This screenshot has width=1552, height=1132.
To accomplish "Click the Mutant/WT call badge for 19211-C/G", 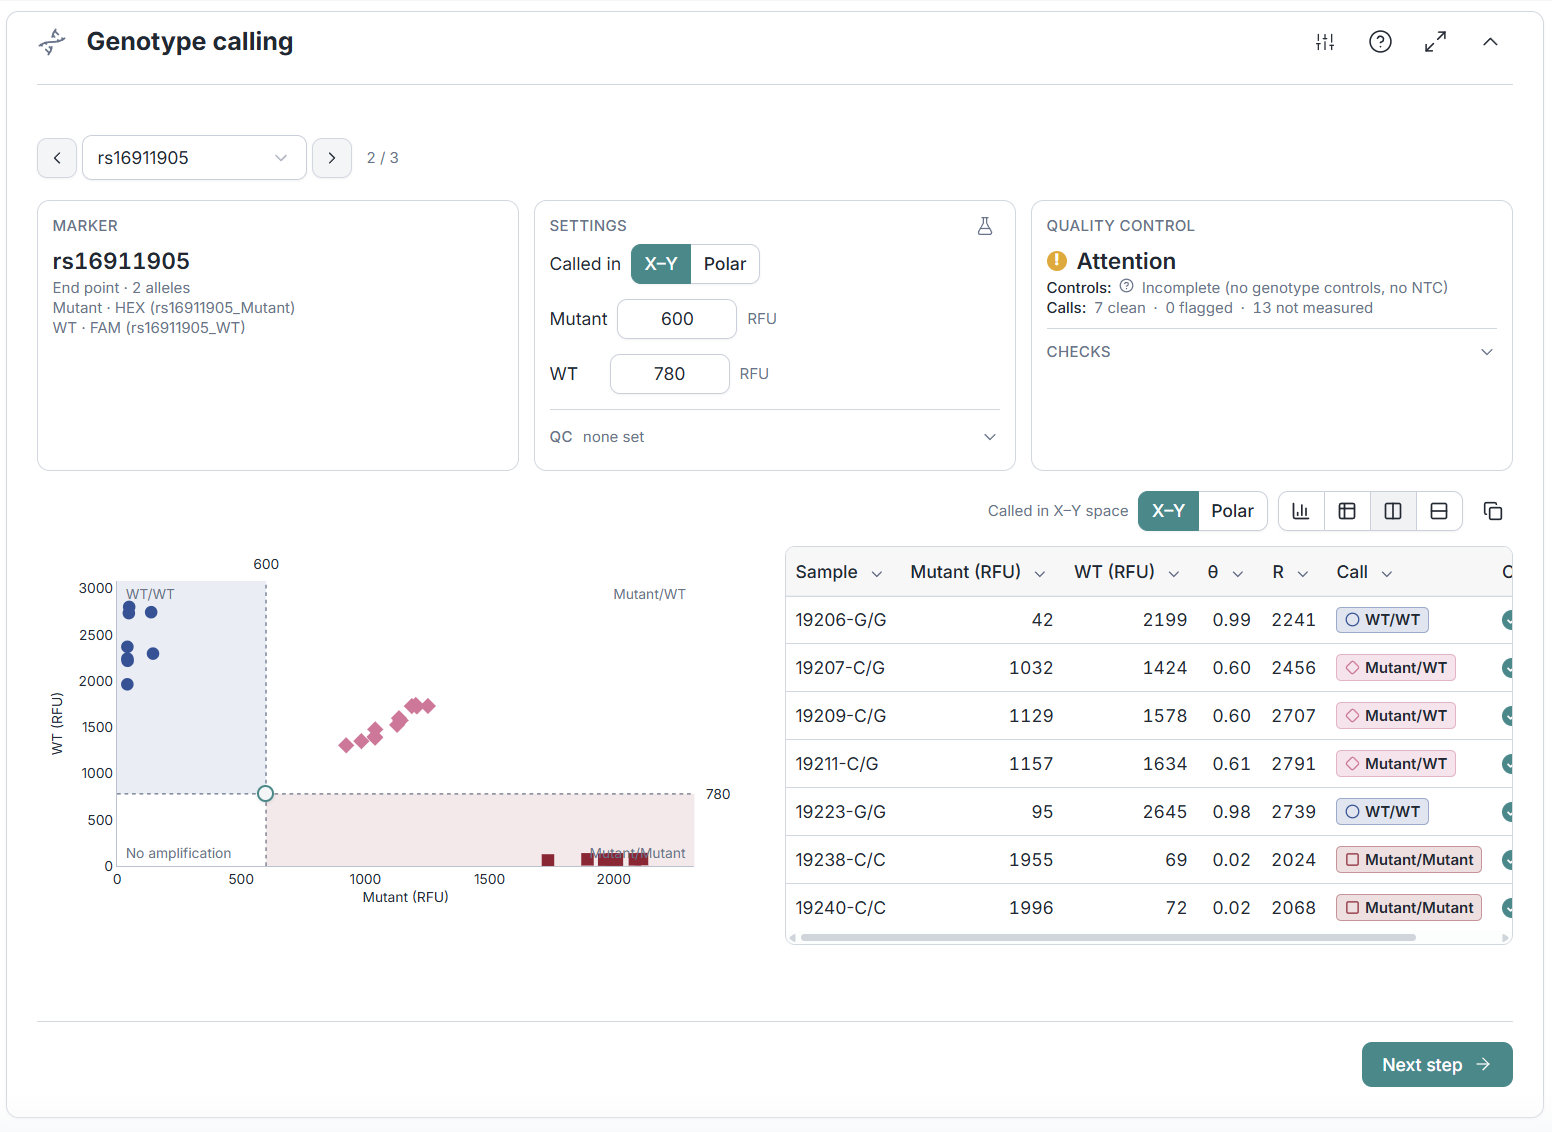I will tap(1396, 764).
